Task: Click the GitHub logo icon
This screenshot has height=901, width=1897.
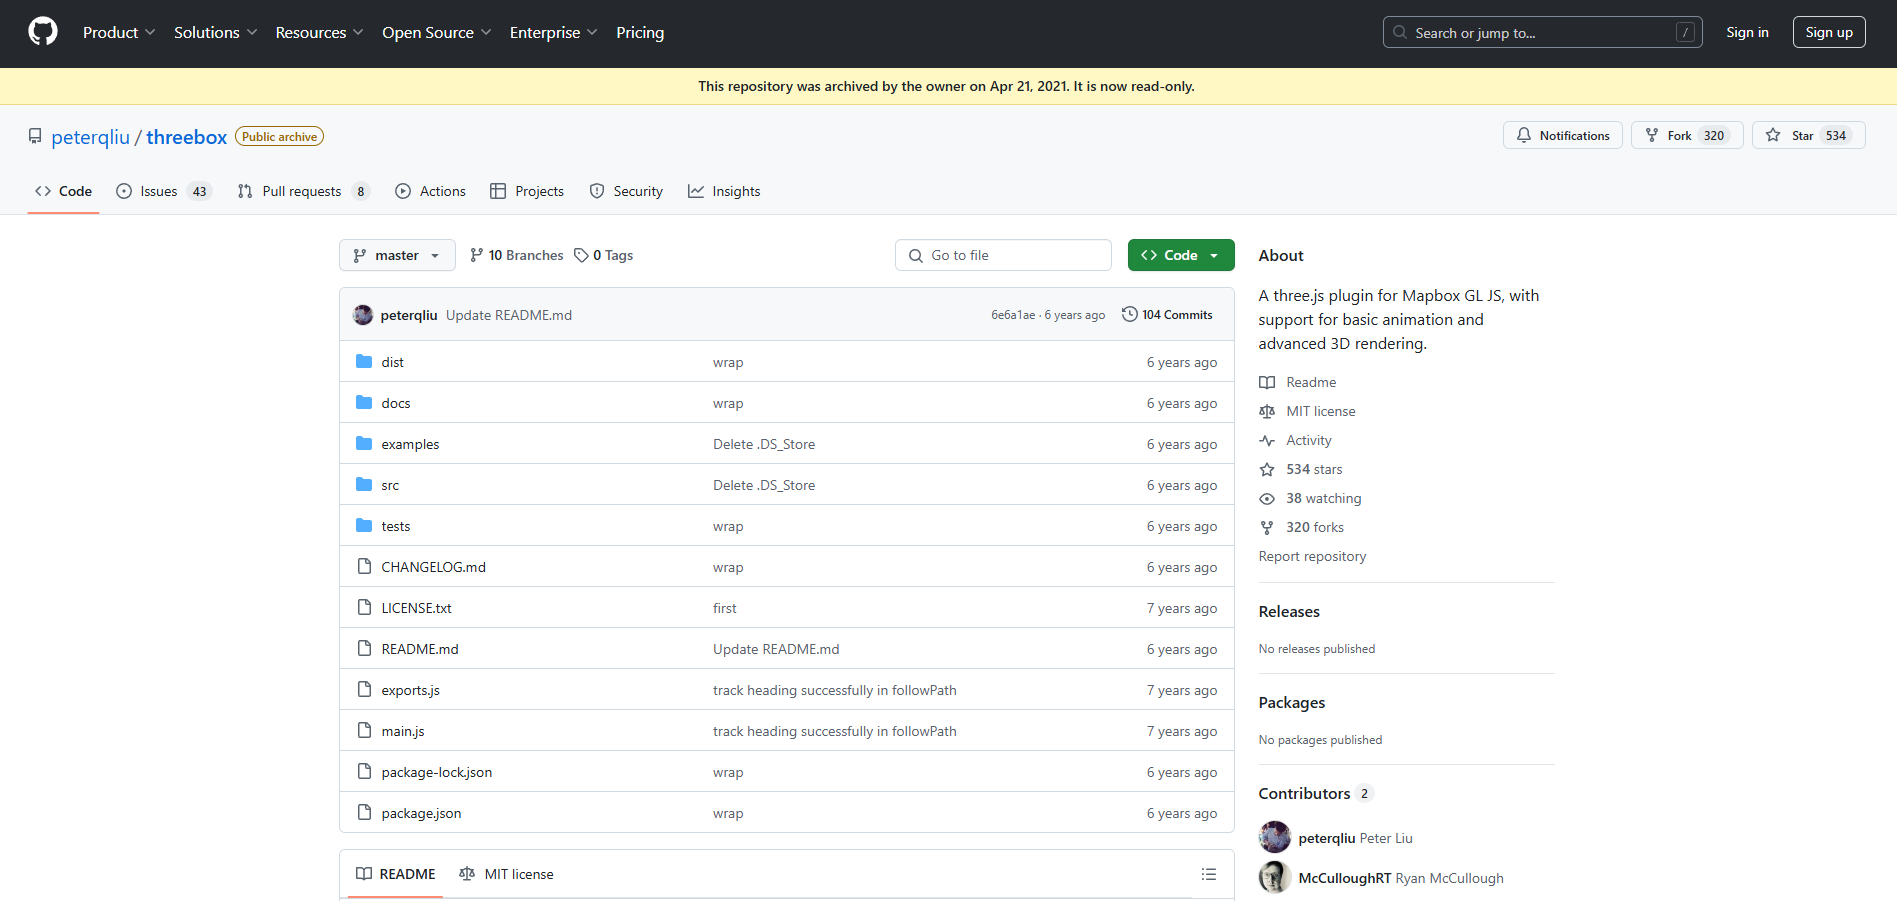Action: click(x=43, y=32)
